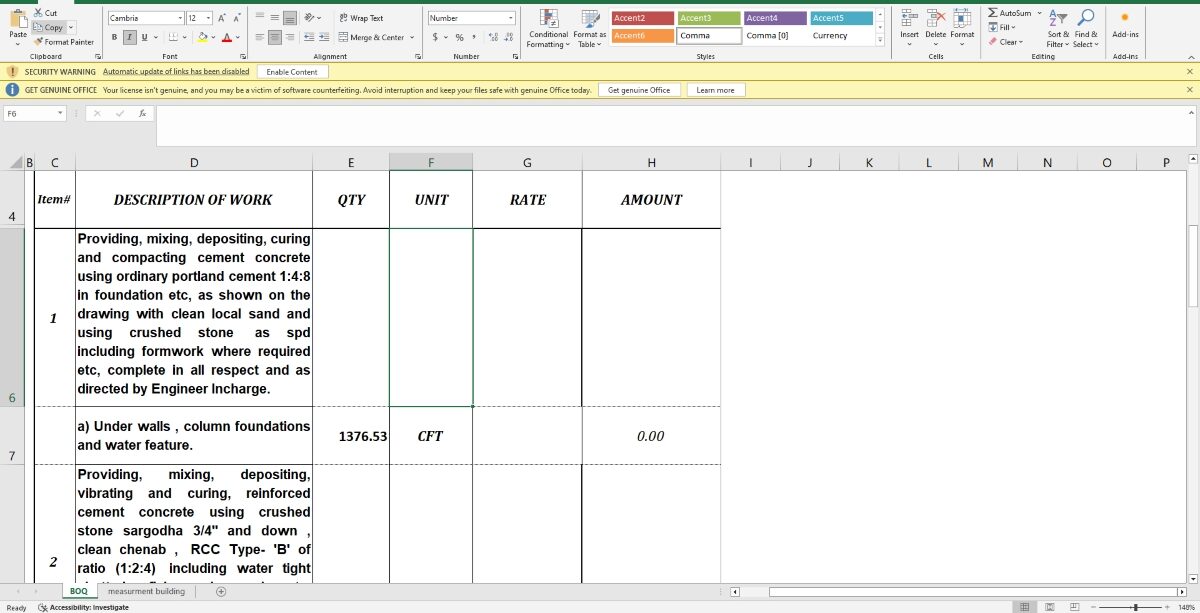1200x613 pixels.
Task: Expand the Number format dropdown
Action: [510, 18]
